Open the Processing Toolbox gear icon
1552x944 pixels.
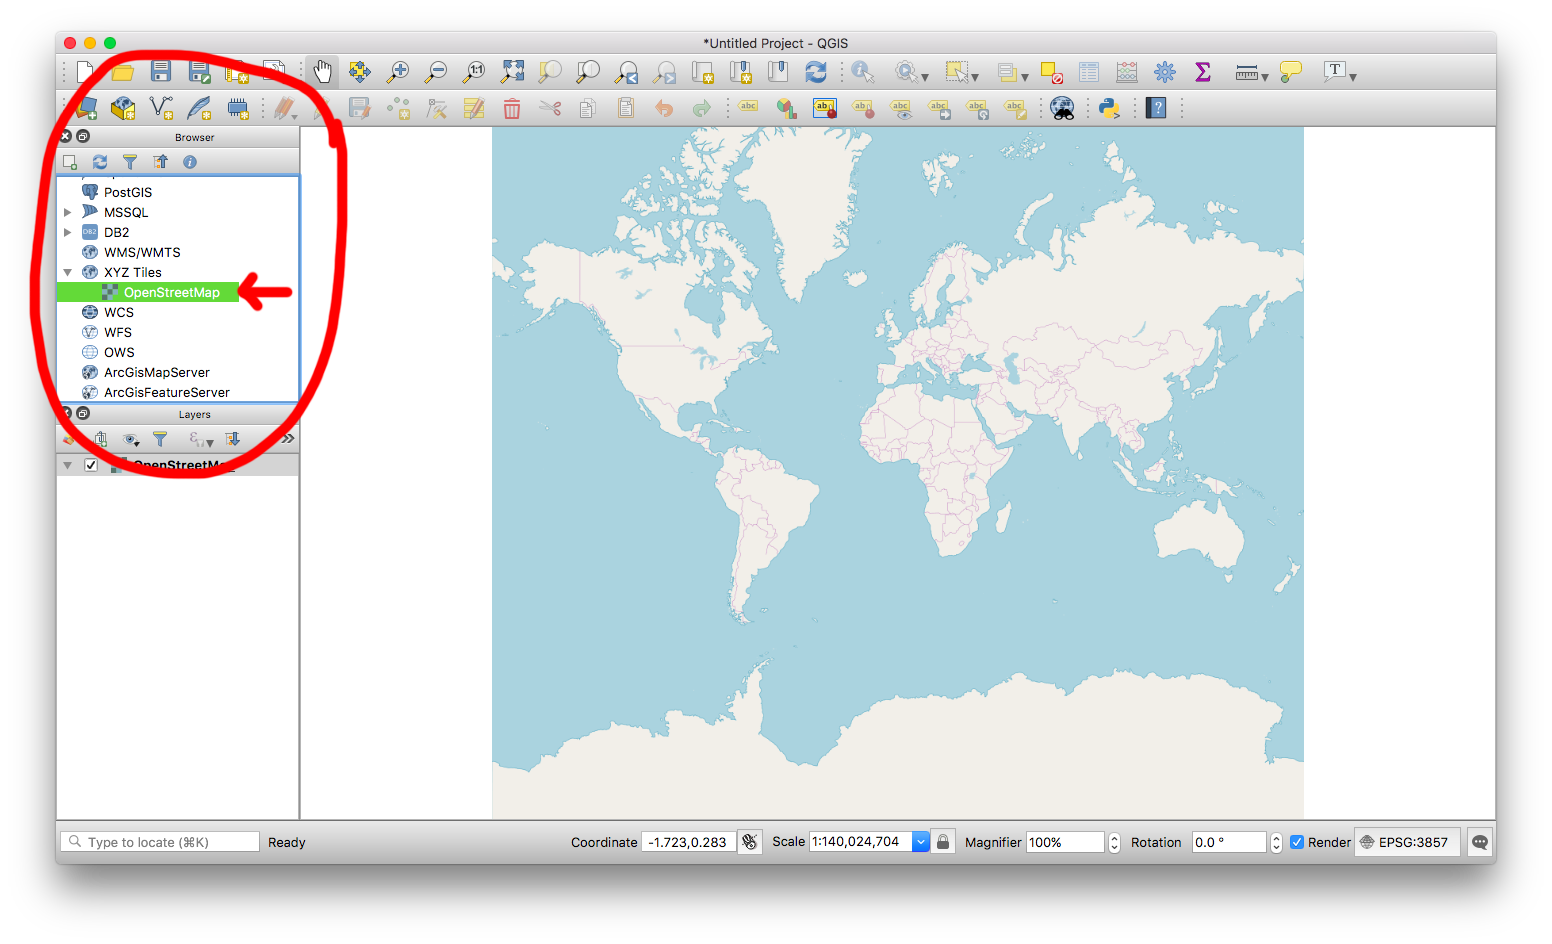pyautogui.click(x=1165, y=71)
